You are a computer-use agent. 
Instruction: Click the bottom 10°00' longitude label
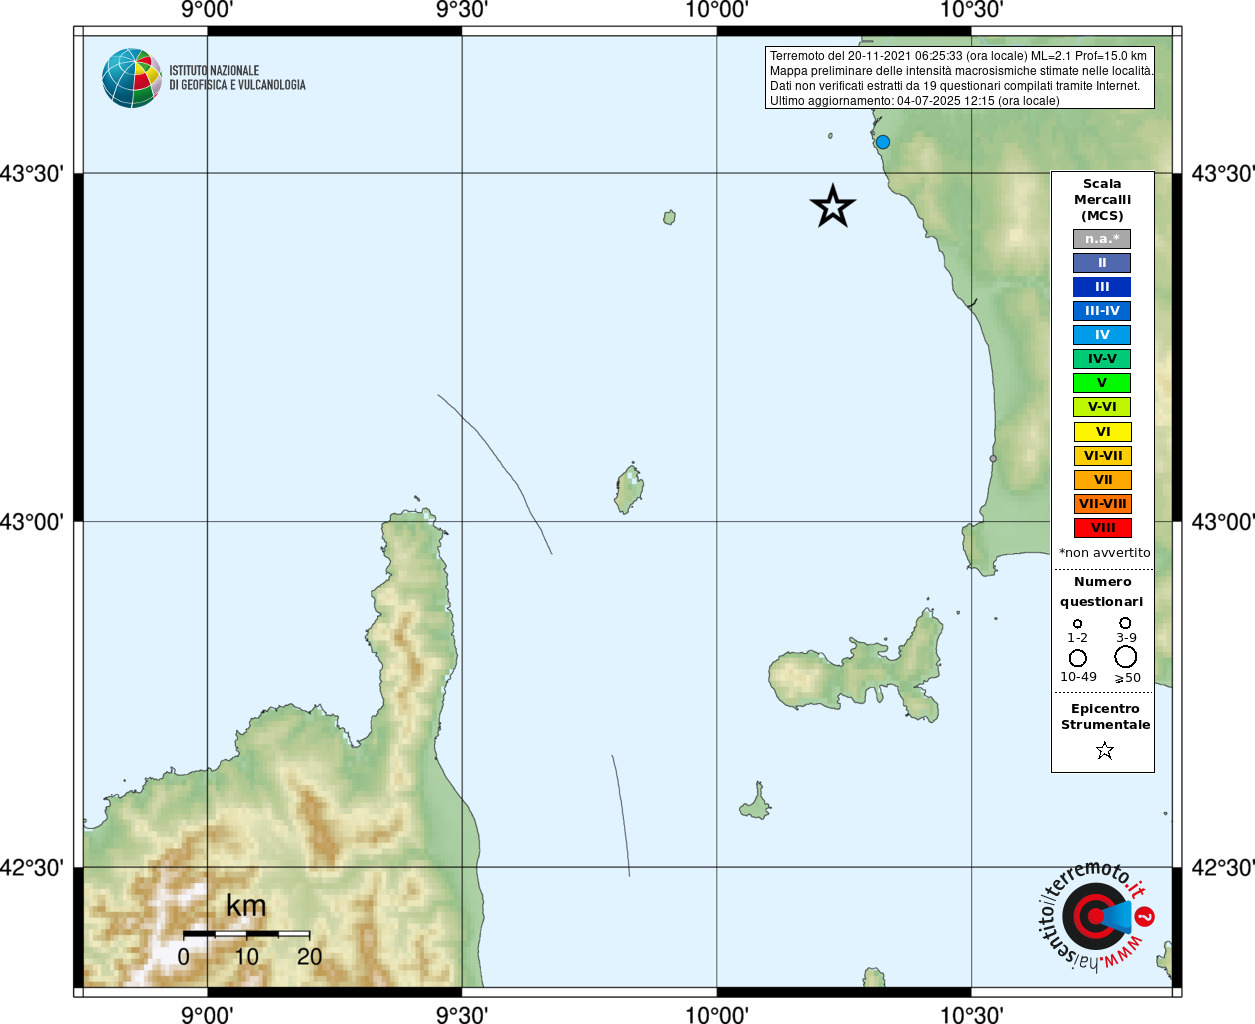coord(716,1014)
